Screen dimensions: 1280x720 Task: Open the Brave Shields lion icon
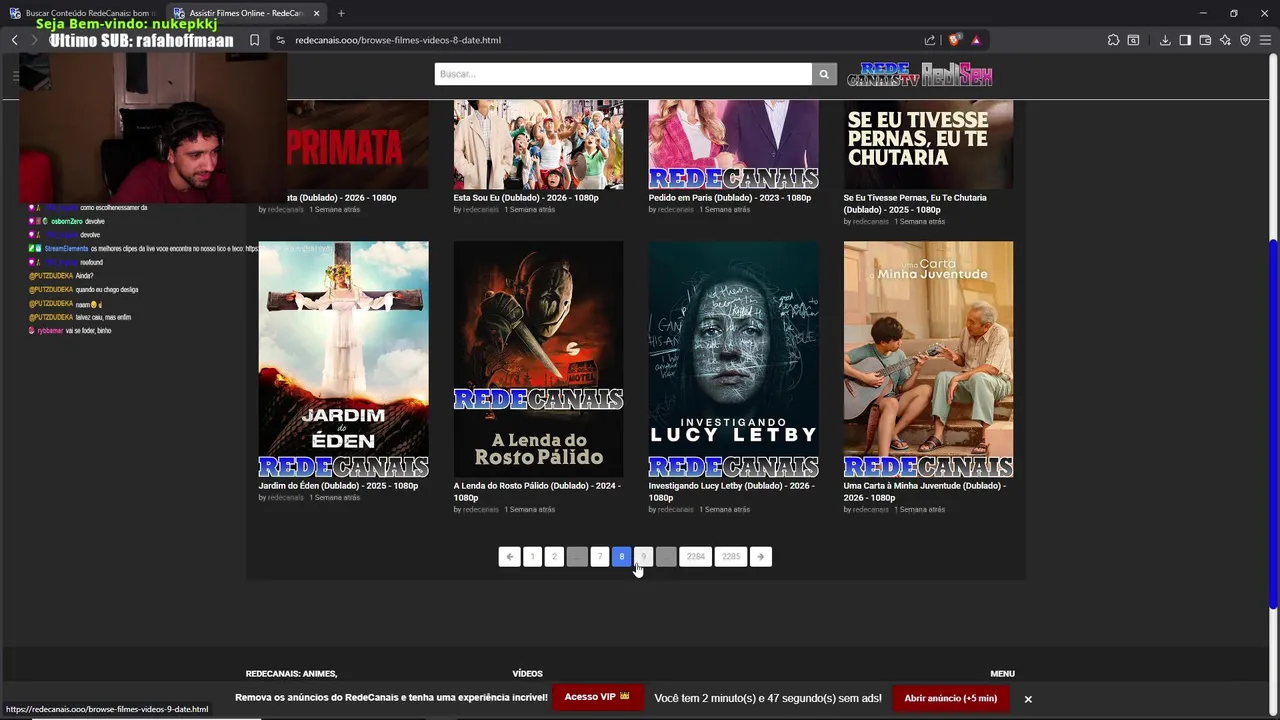pyautogui.click(x=955, y=40)
